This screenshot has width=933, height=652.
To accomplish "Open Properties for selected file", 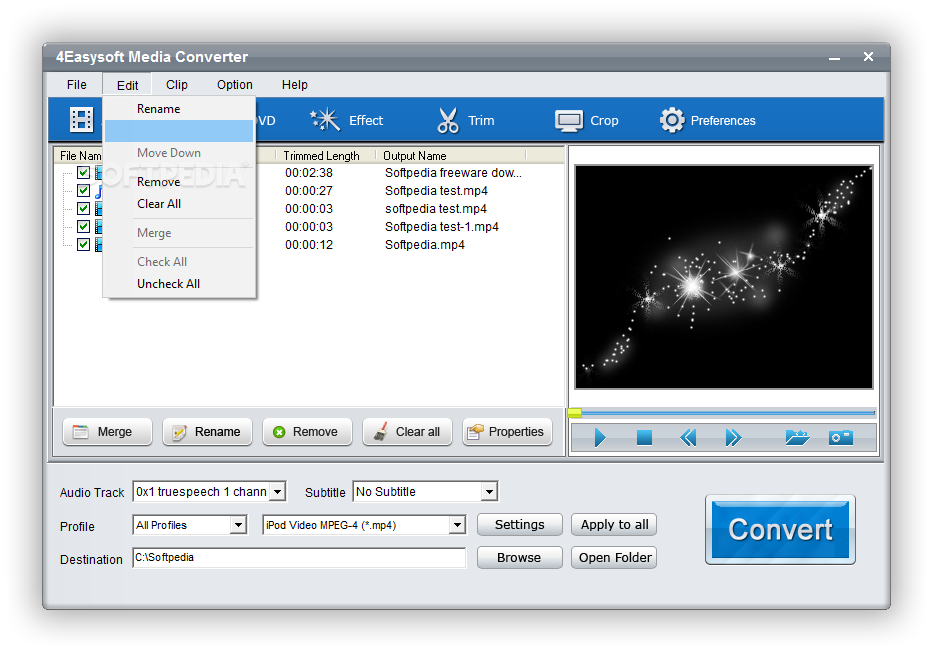I will (x=507, y=432).
